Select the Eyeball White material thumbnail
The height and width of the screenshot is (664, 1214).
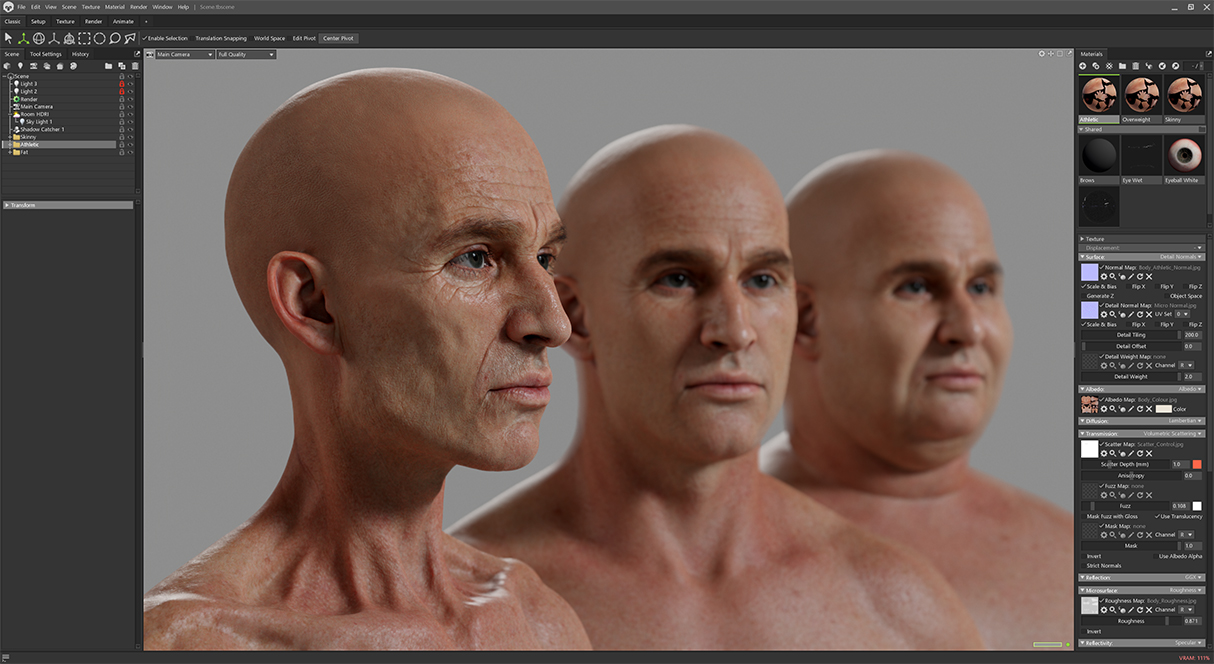[1184, 156]
